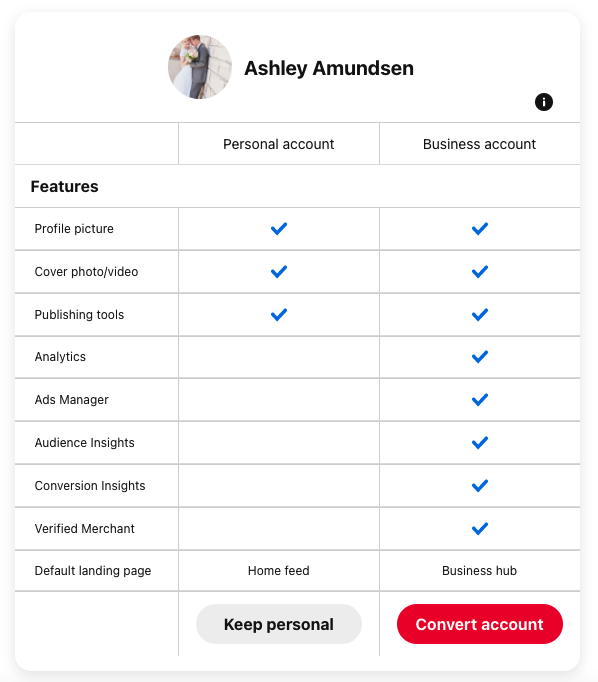Click Cover photo/video checkmark in Business column
Viewport: 598px width, 682px height.
click(480, 272)
